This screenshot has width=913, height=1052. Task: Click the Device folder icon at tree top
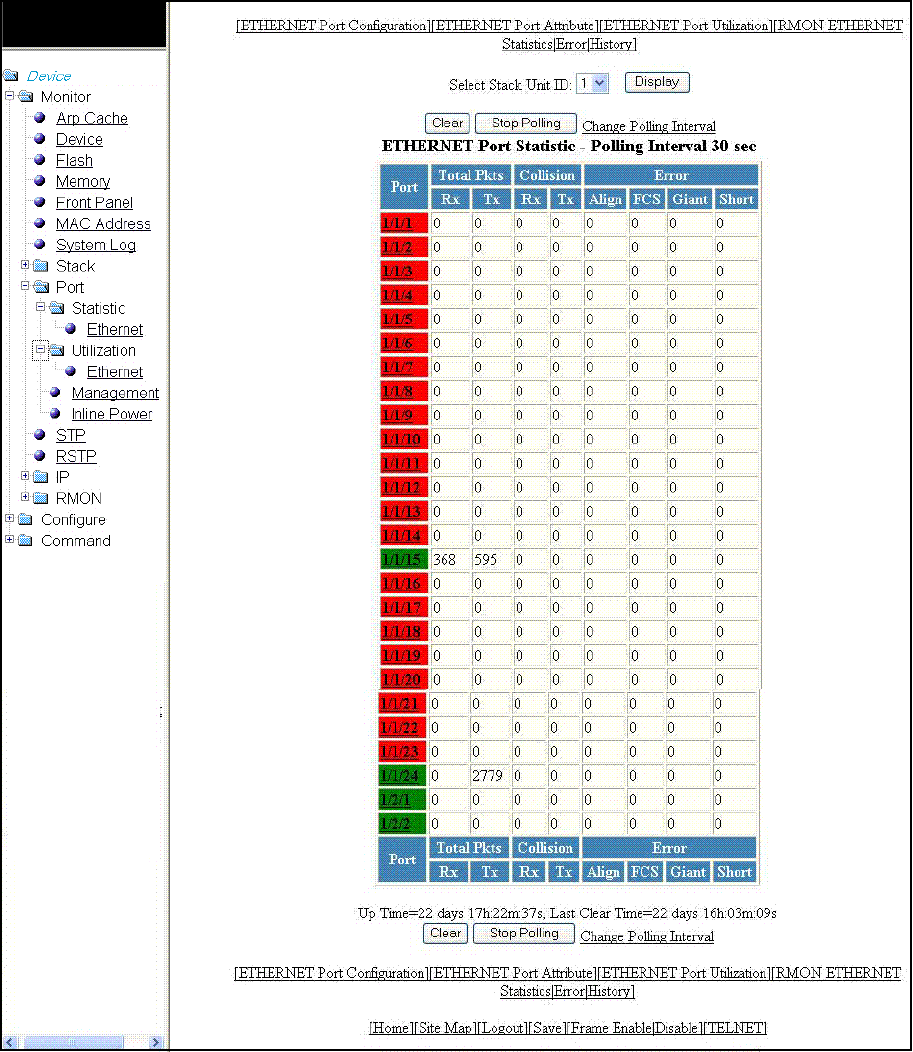pos(11,75)
